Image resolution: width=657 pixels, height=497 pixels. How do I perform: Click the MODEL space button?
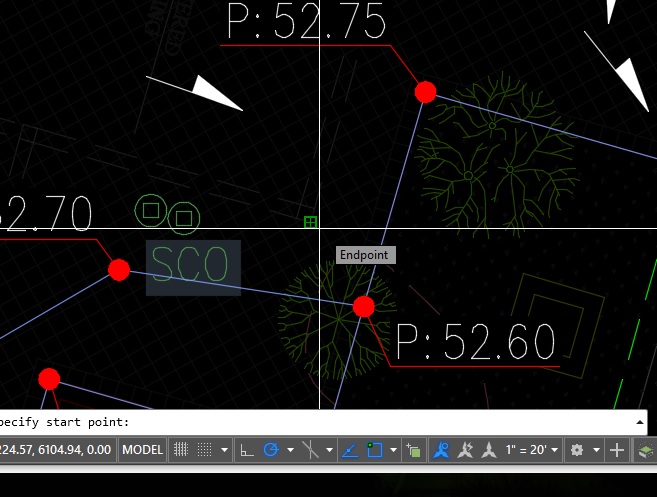tap(142, 450)
